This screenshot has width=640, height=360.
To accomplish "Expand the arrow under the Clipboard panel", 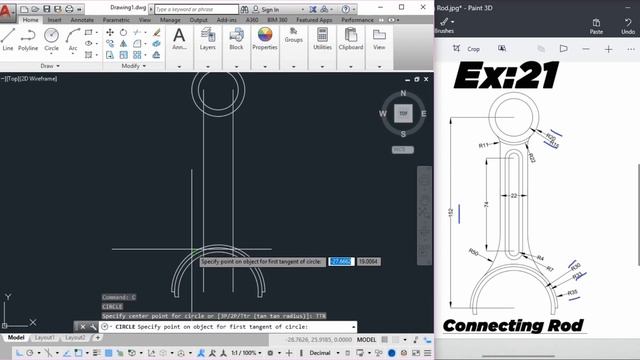I will pos(351,67).
